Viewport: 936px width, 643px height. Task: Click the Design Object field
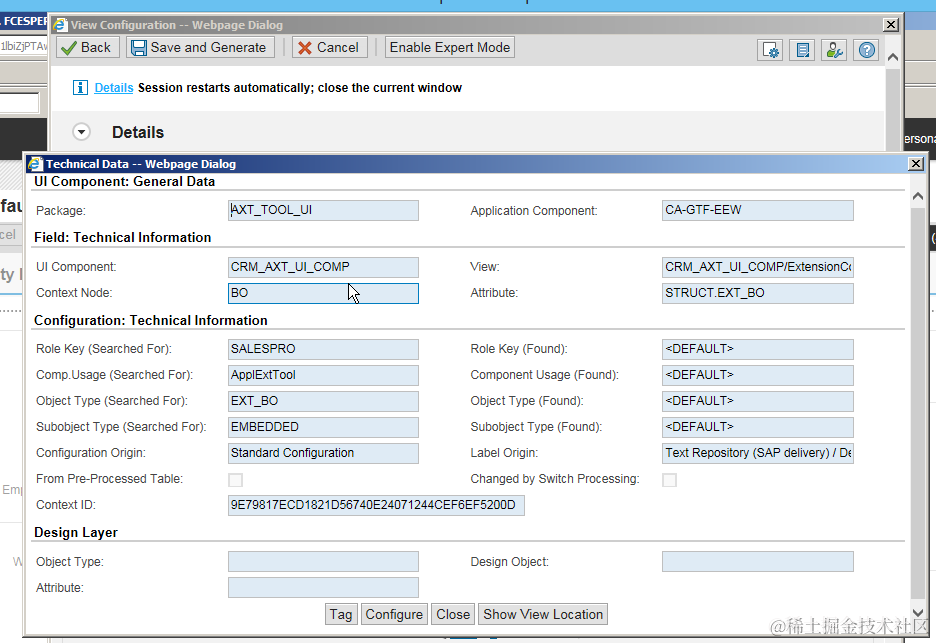pos(758,562)
